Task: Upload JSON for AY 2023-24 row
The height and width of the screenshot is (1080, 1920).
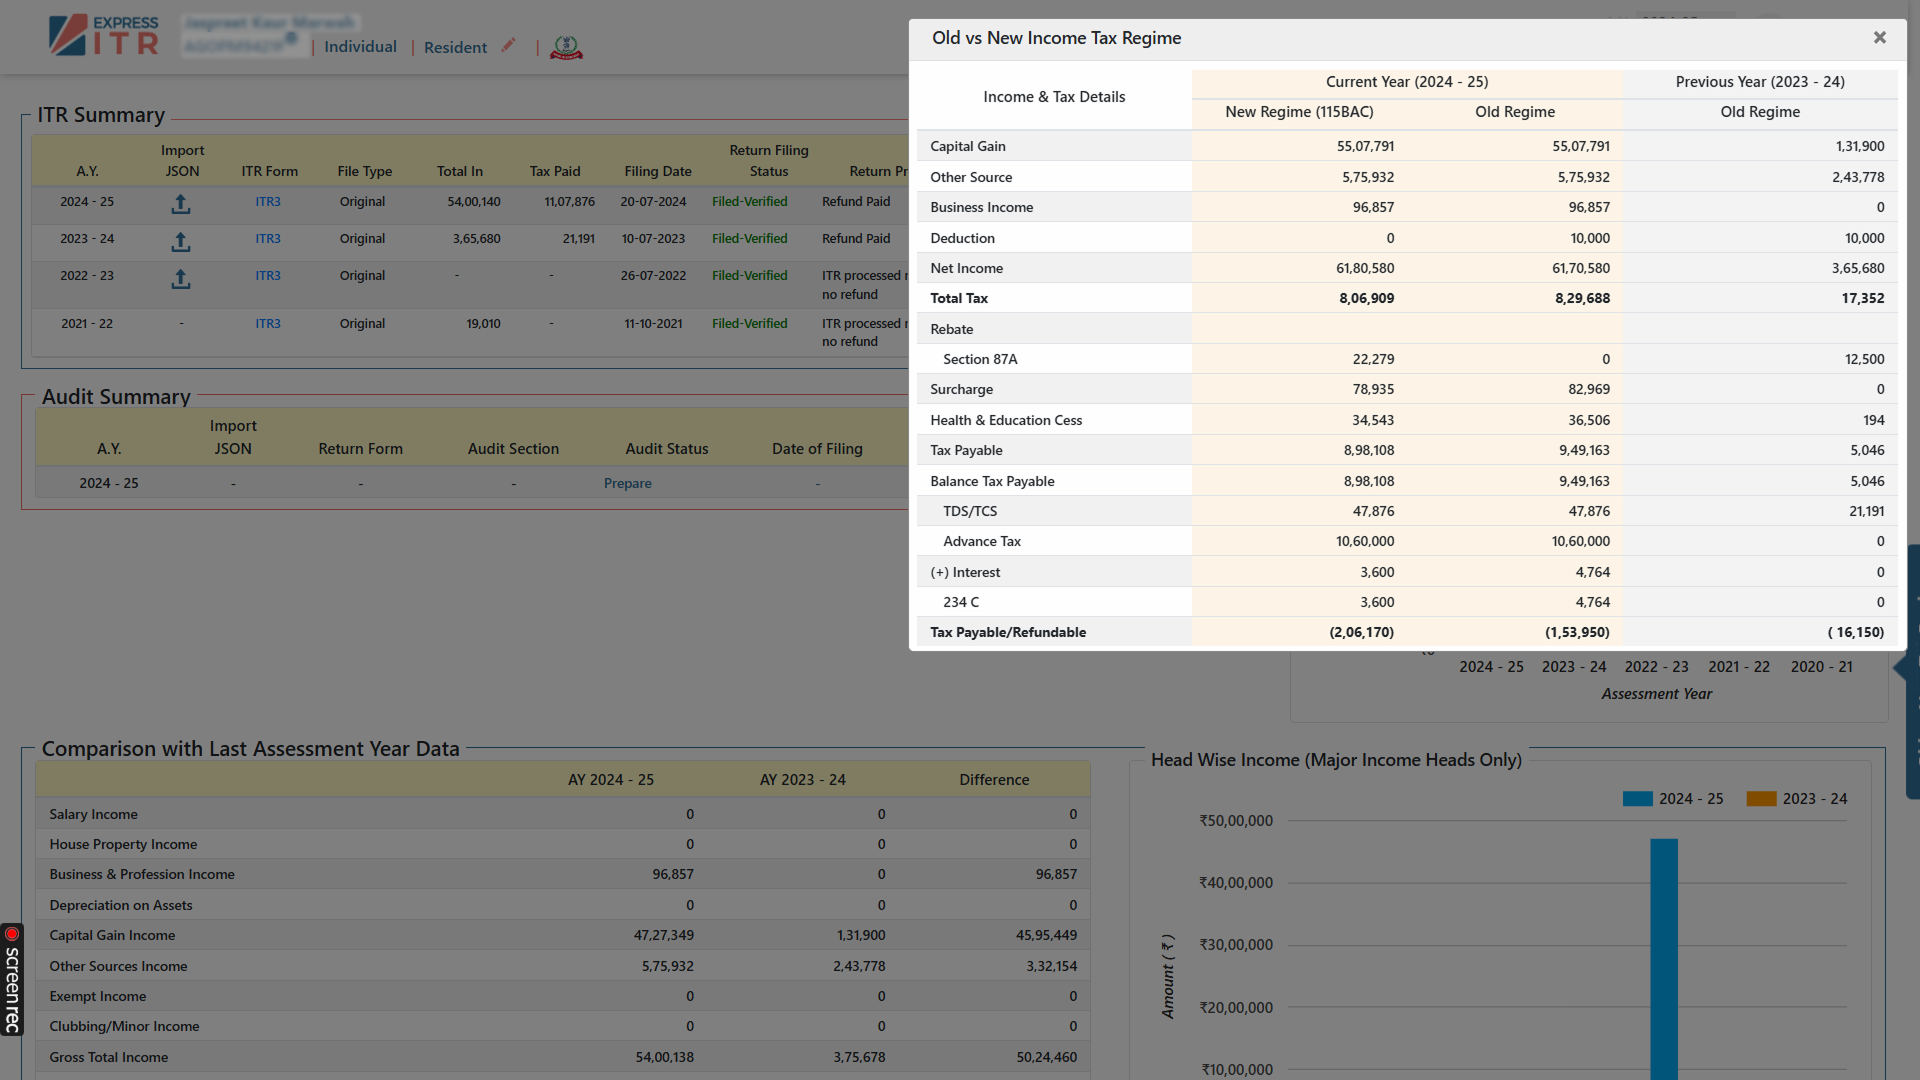Action: [181, 241]
